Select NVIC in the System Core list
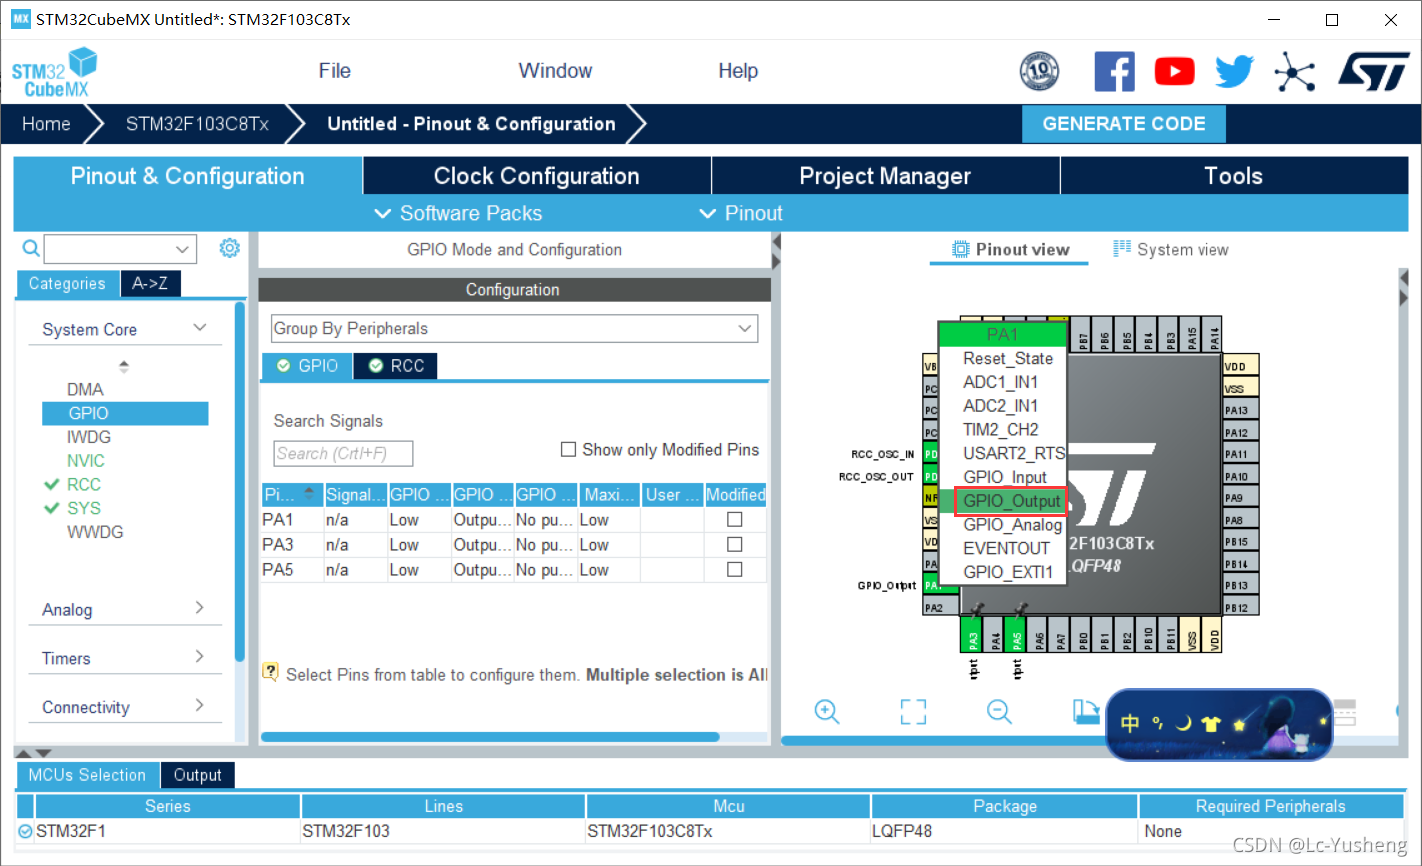Viewport: 1422px width, 866px height. [86, 461]
